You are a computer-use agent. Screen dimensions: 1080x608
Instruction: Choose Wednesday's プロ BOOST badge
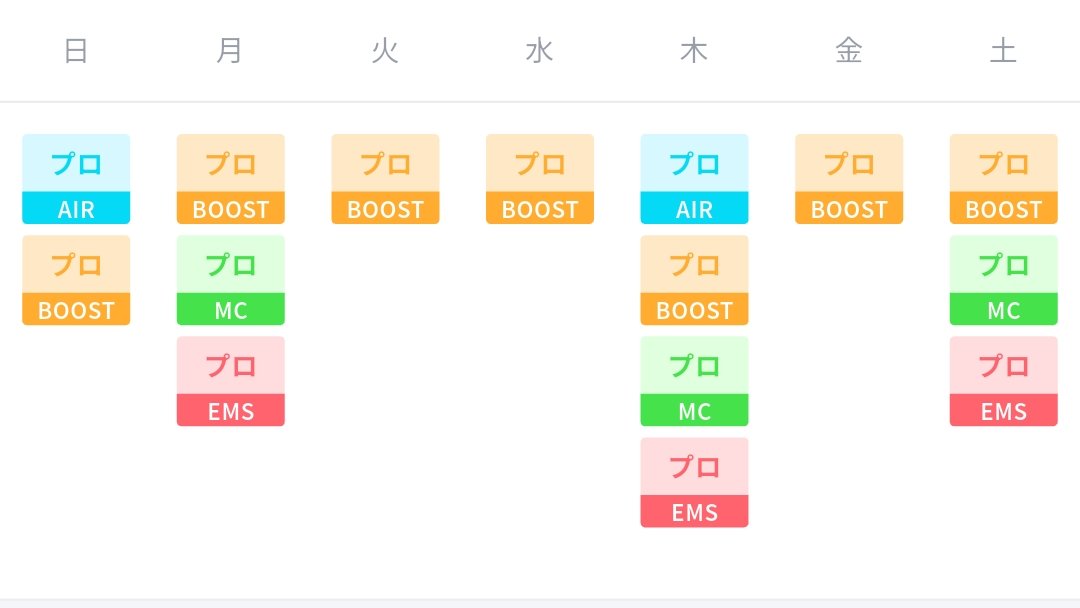[540, 179]
